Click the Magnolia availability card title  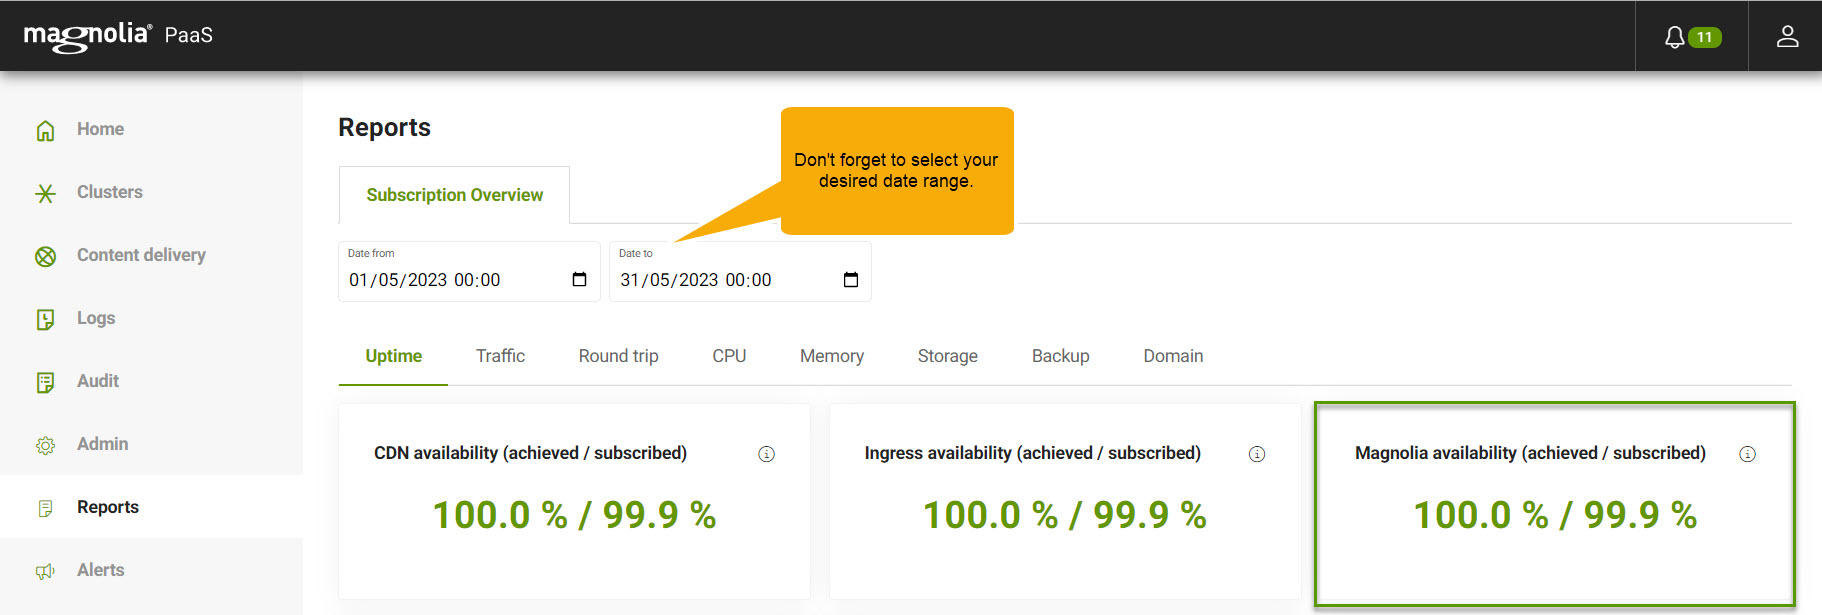point(1530,453)
